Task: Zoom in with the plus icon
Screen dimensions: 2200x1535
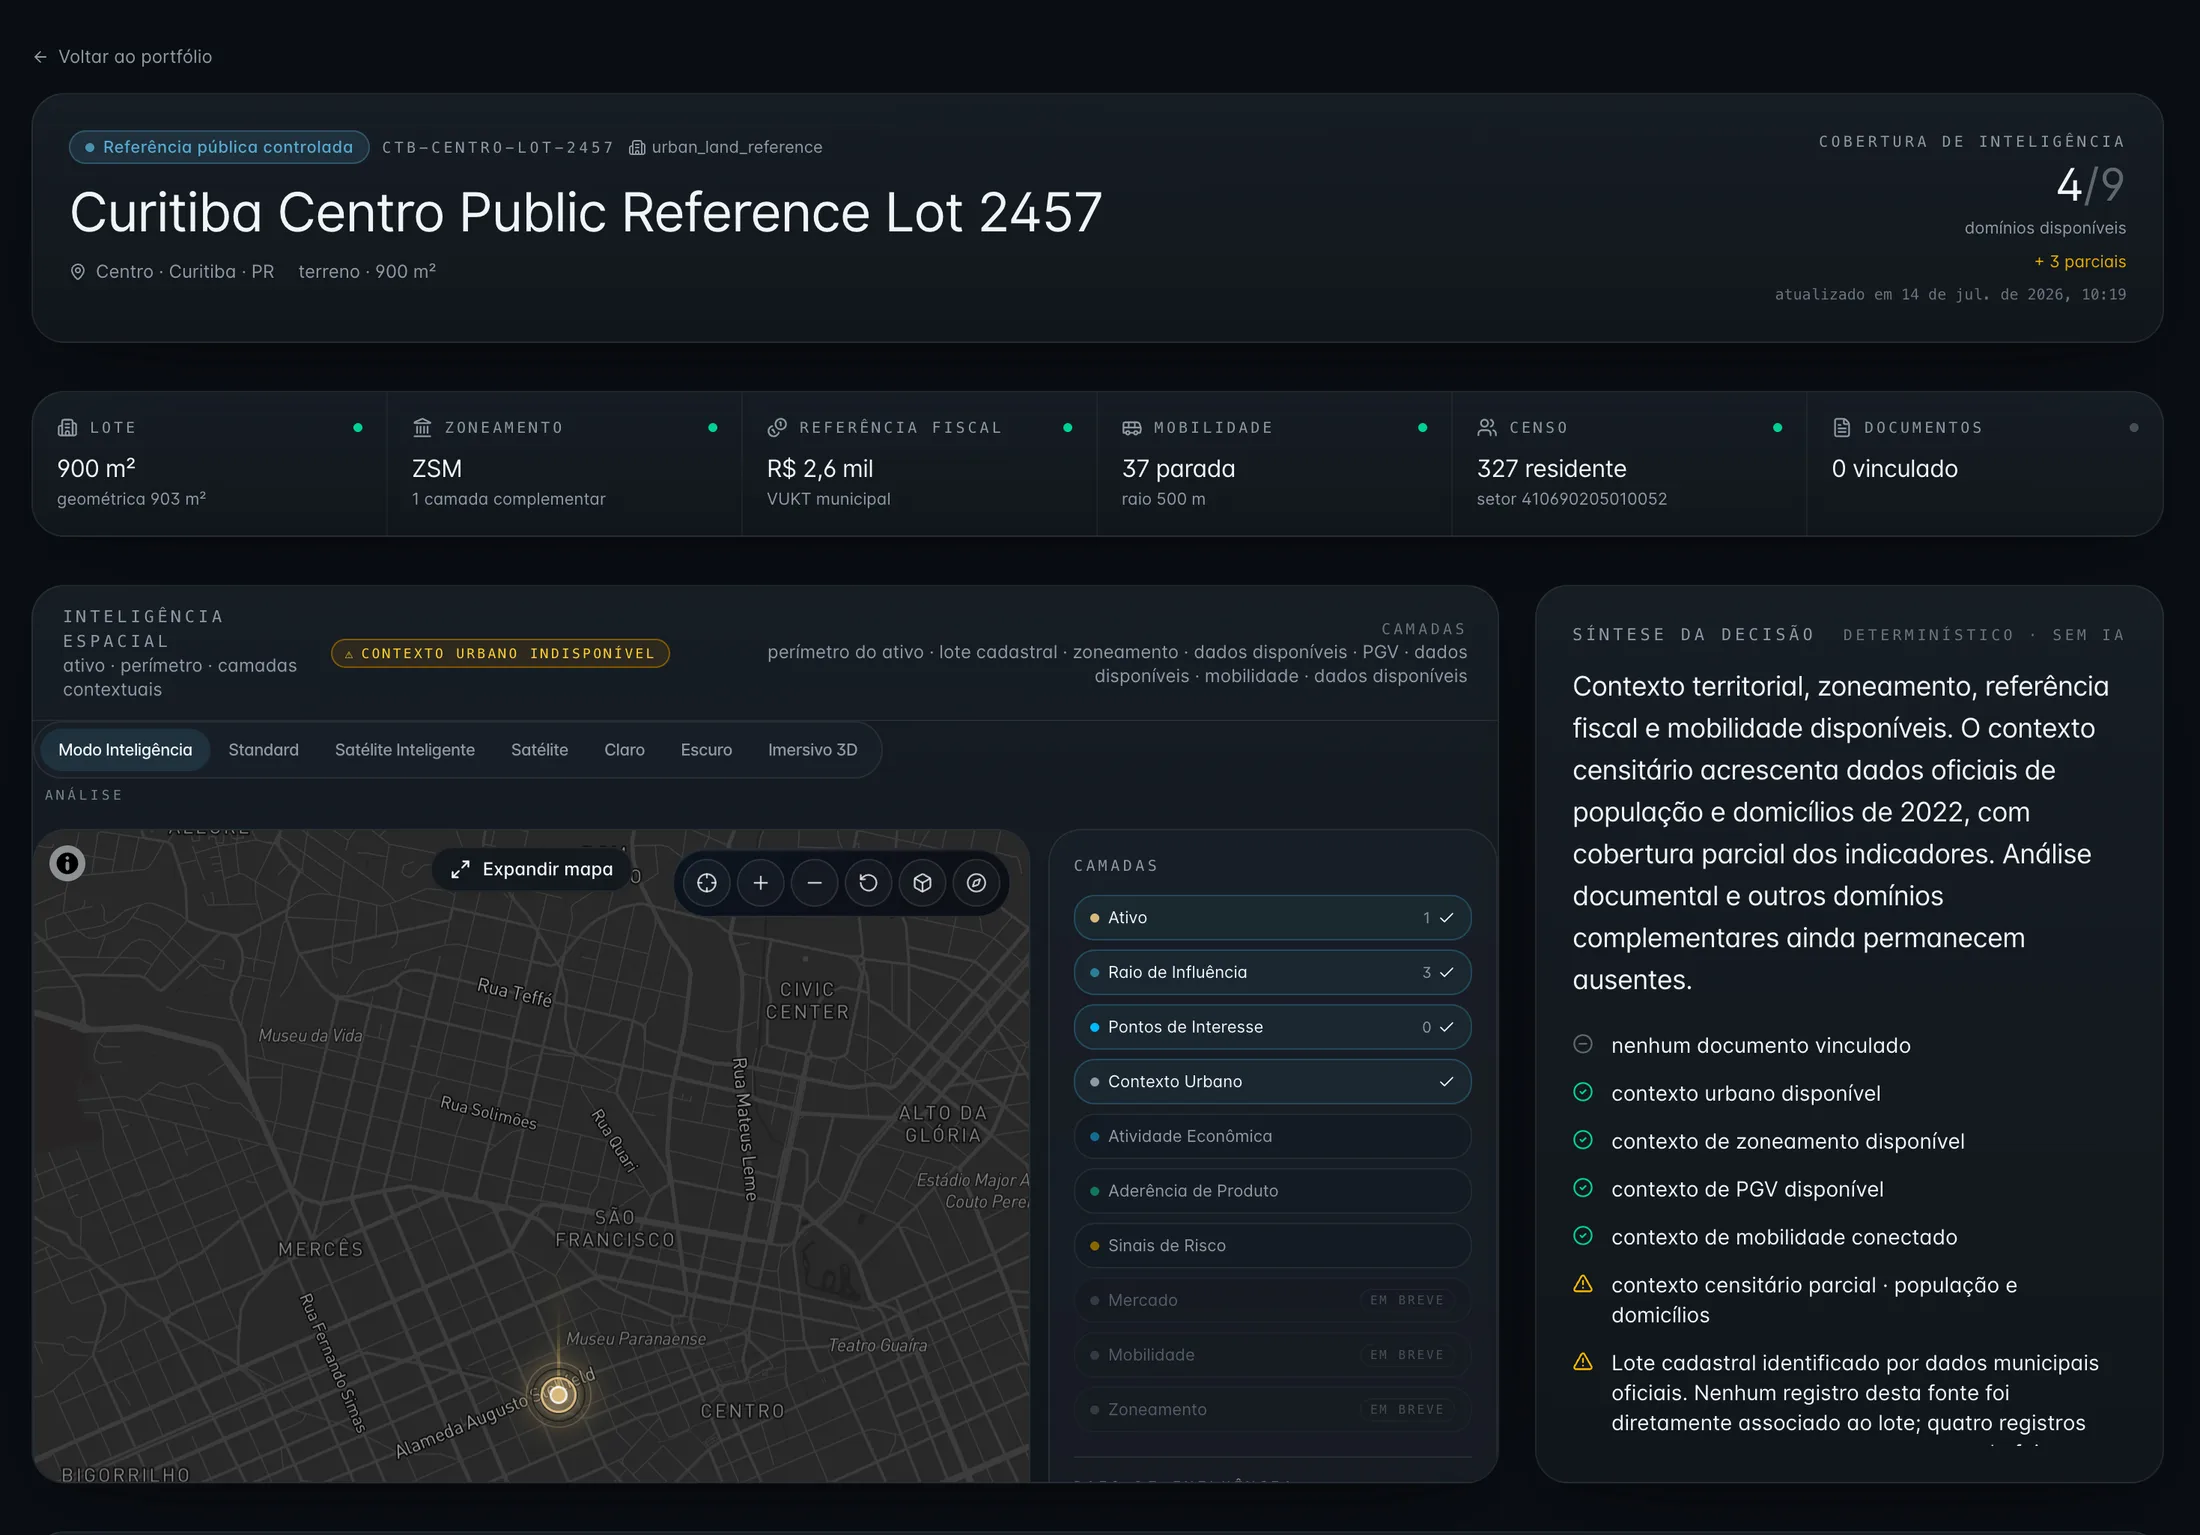Action: tap(761, 883)
